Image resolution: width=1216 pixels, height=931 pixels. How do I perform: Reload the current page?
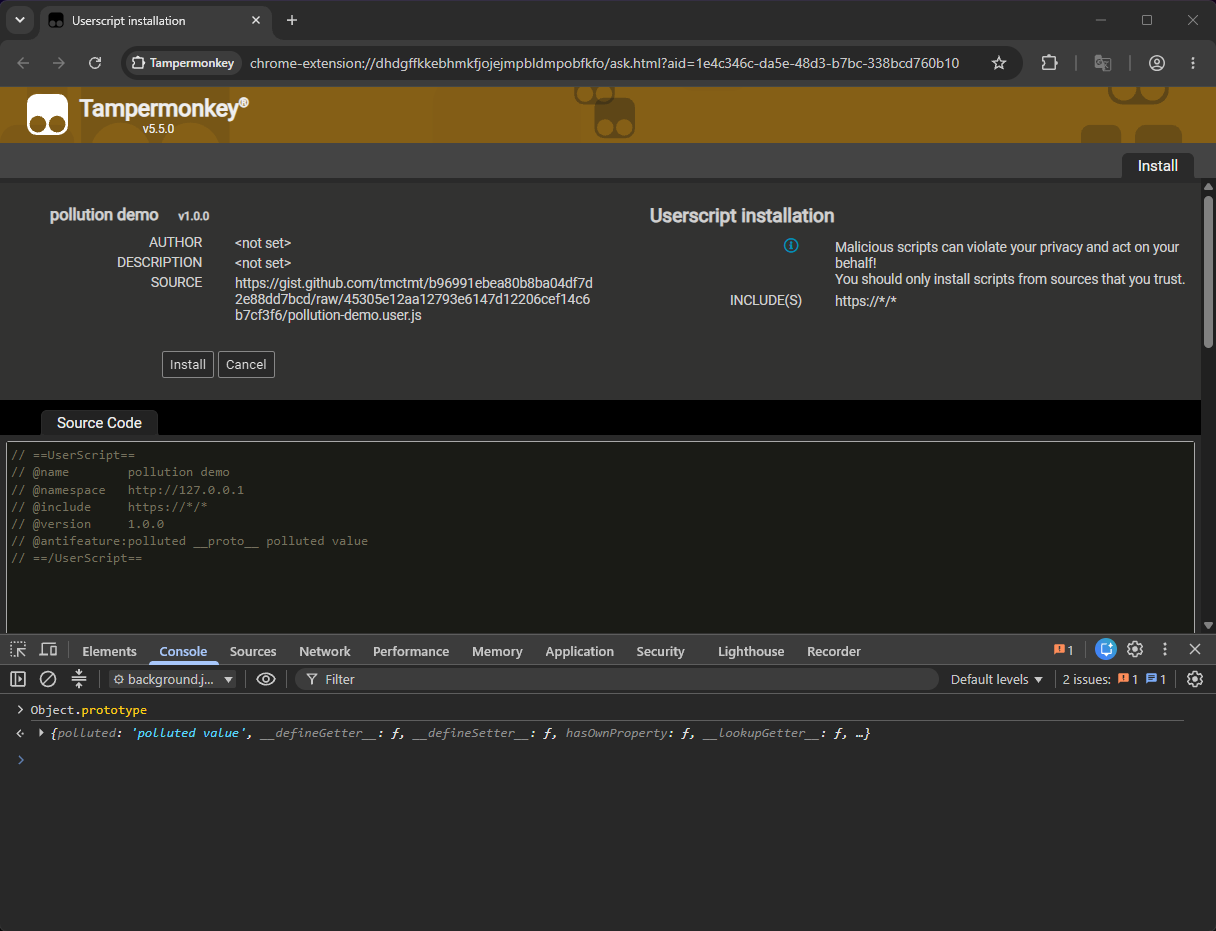click(x=95, y=63)
